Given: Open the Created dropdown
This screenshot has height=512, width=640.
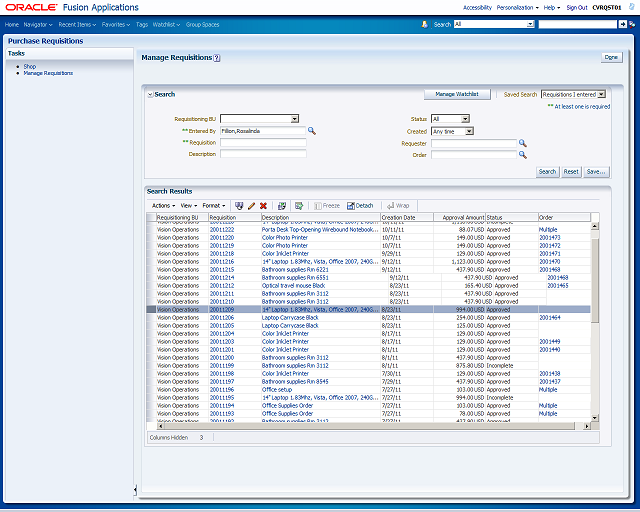Looking at the screenshot, I should point(469,131).
